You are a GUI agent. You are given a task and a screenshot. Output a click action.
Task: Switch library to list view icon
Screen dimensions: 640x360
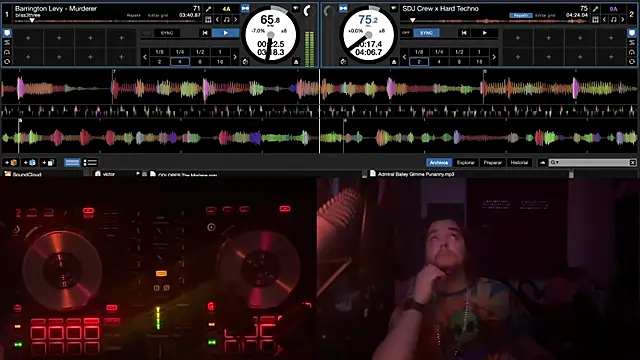[x=90, y=162]
